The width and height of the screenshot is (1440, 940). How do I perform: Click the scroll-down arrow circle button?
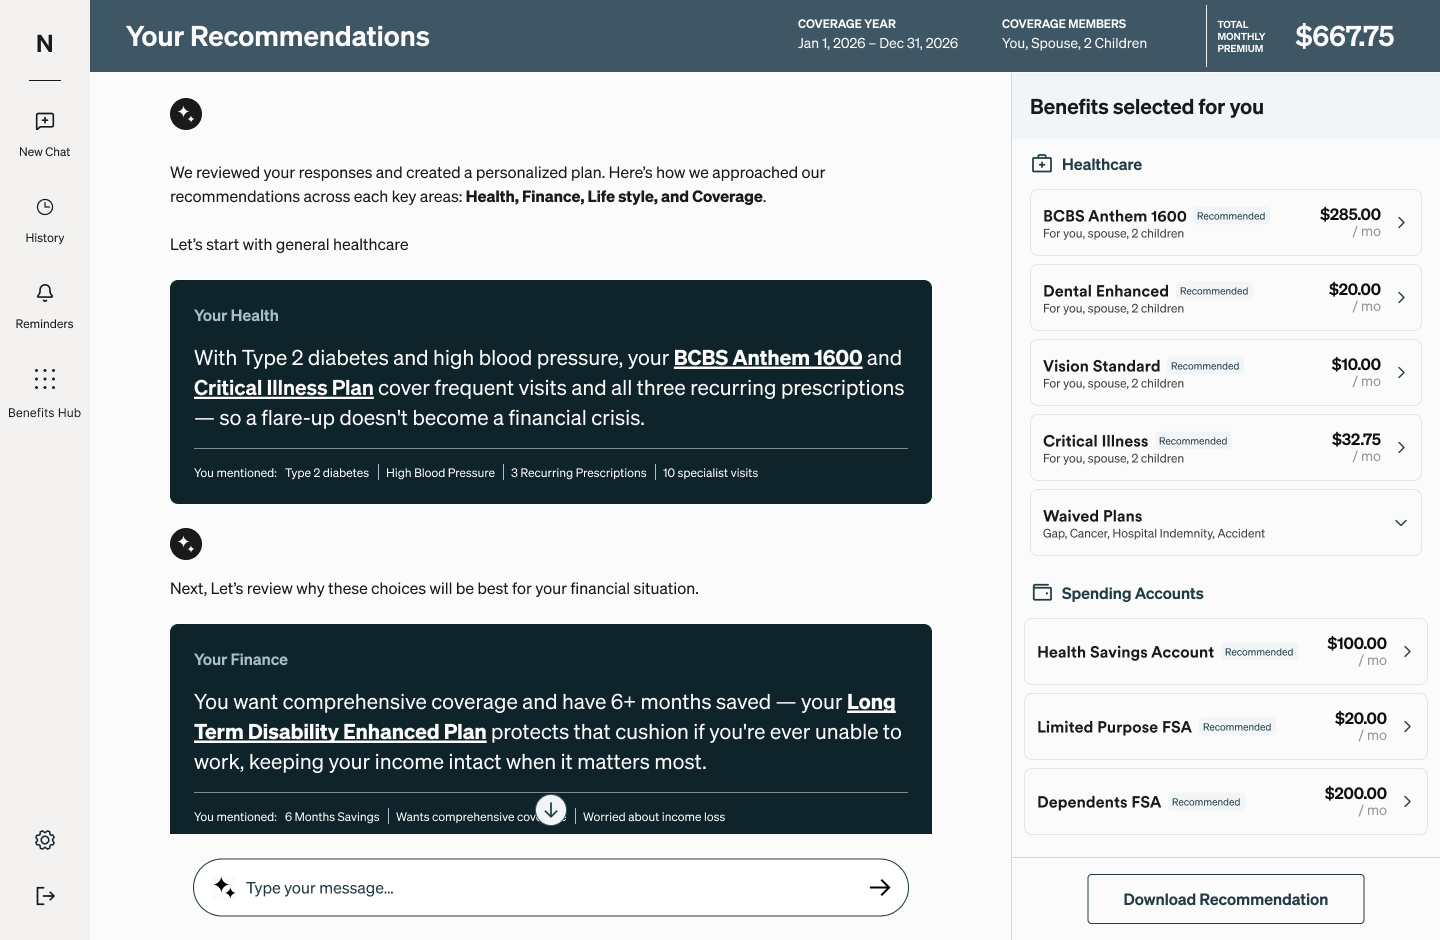[551, 810]
